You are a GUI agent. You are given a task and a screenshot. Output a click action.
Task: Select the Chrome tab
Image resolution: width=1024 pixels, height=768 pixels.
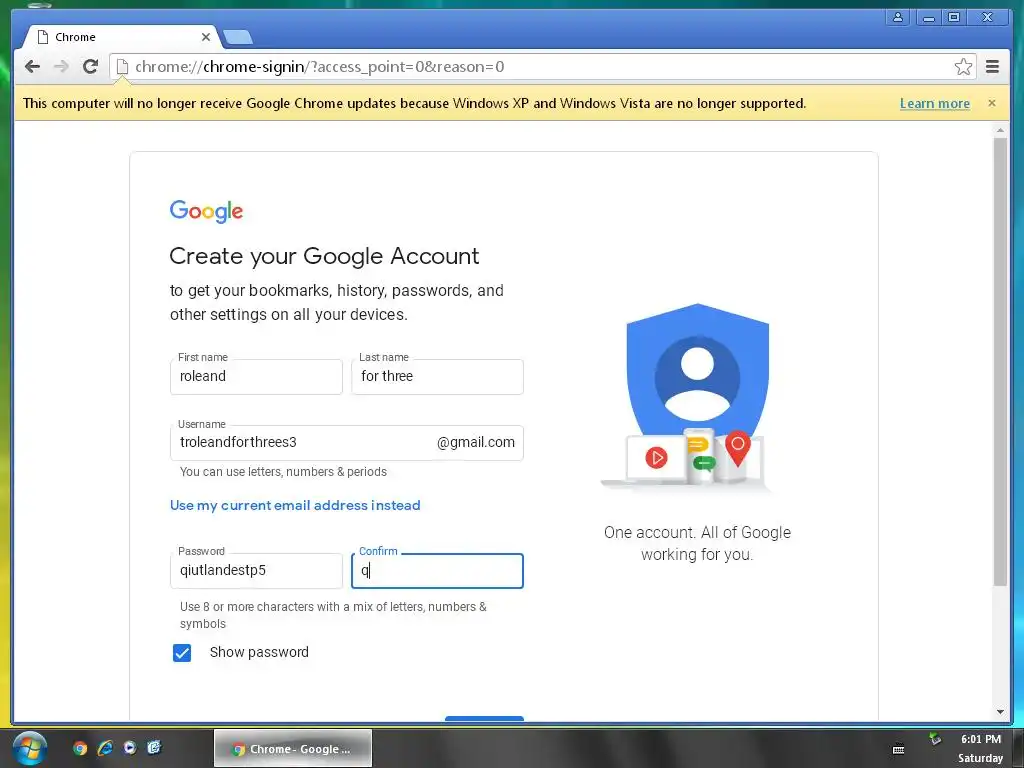click(x=121, y=37)
